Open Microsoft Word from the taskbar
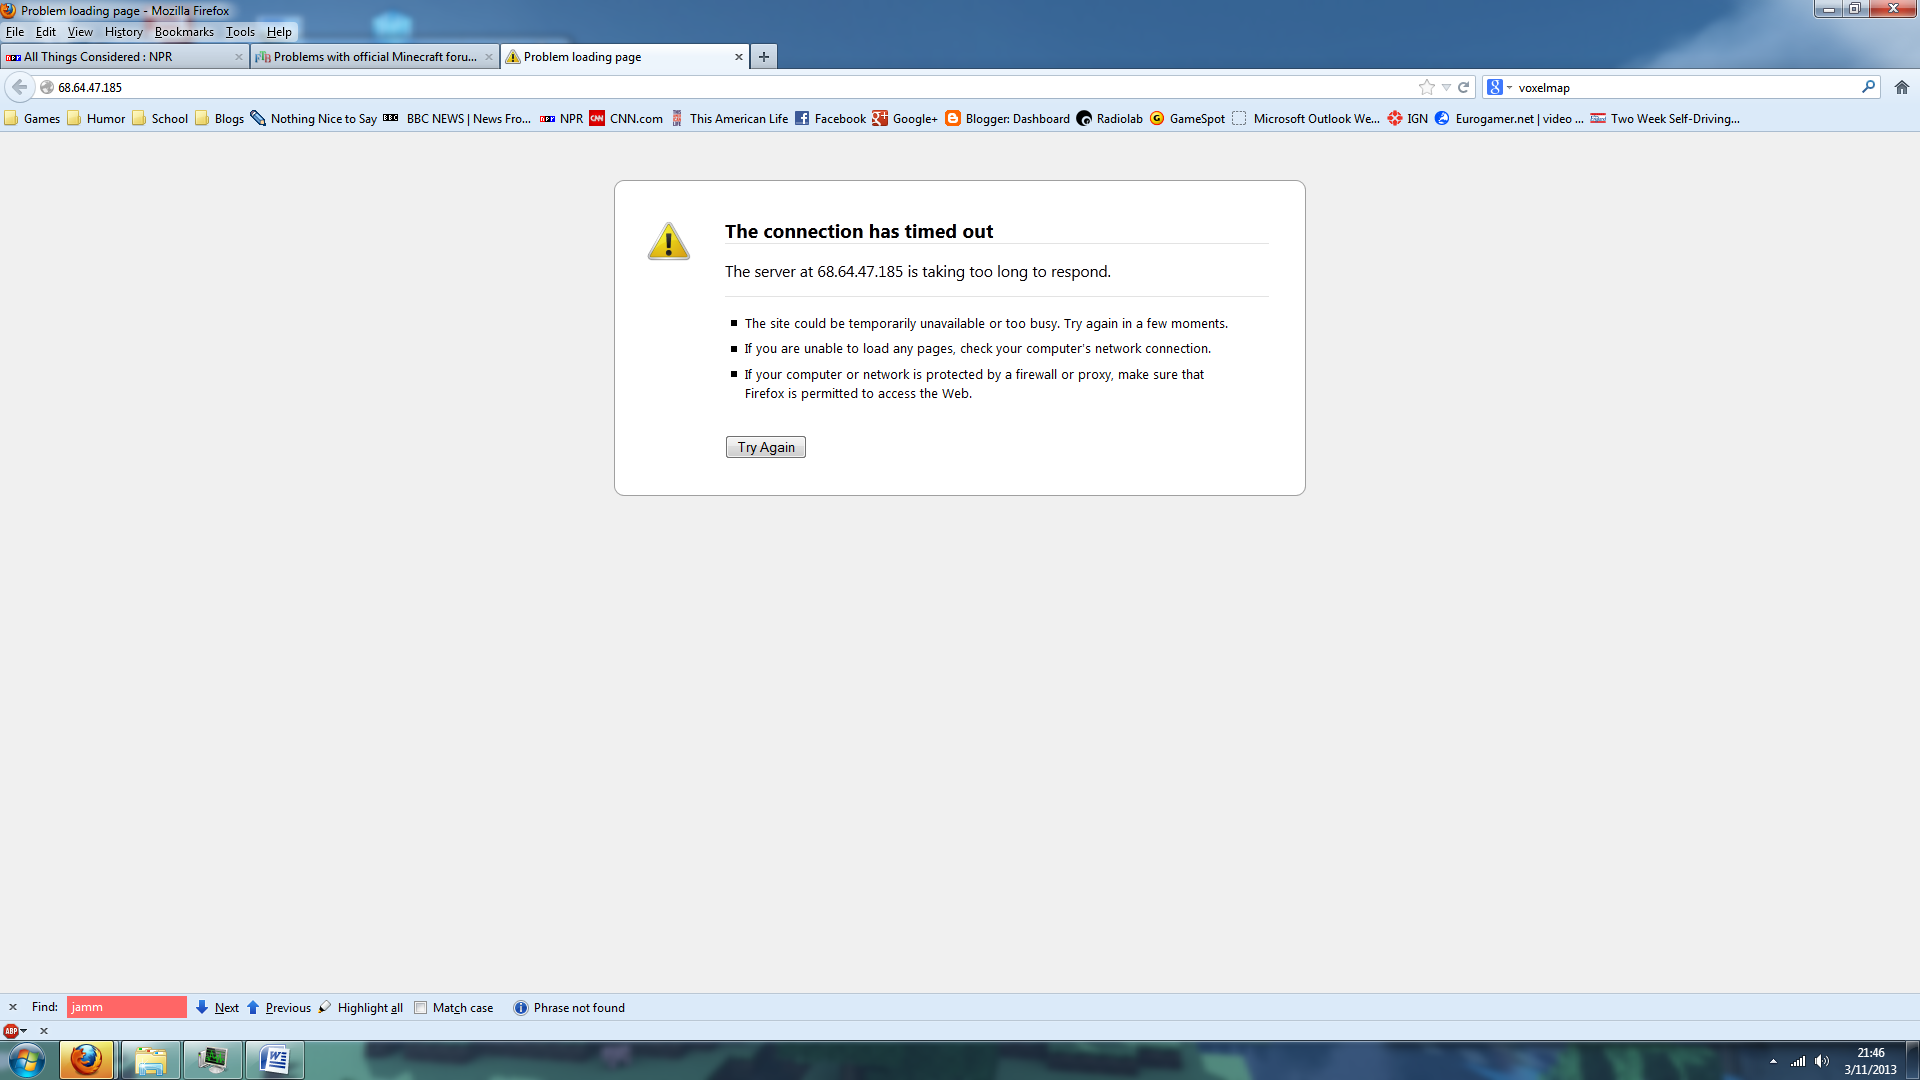This screenshot has width=1920, height=1080. (x=274, y=1059)
